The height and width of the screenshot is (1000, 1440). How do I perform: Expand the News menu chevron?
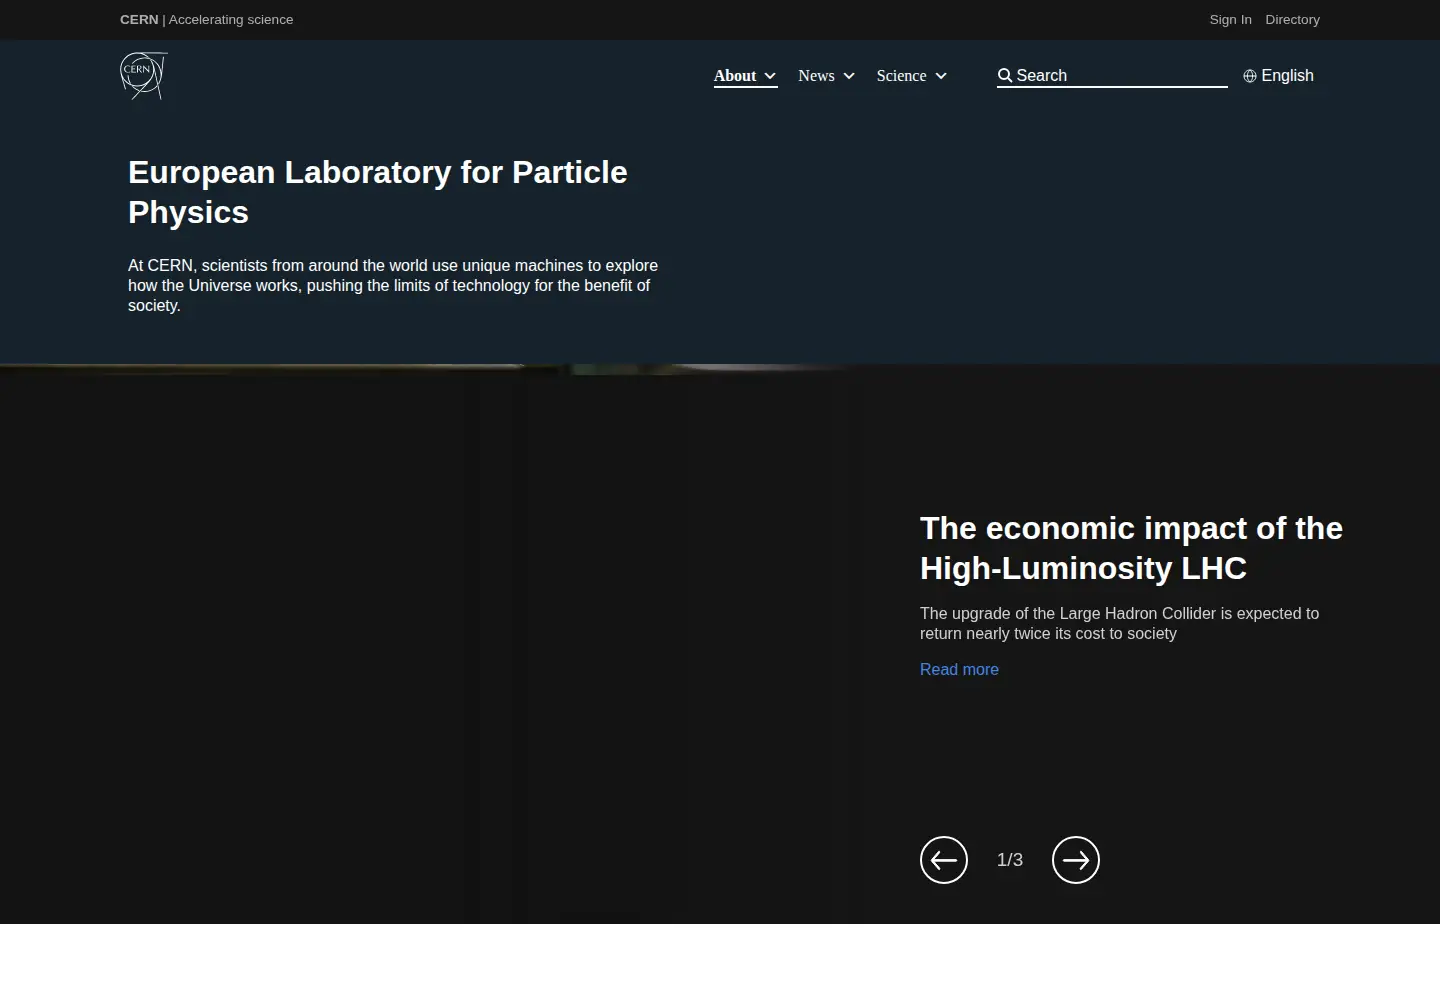[849, 76]
